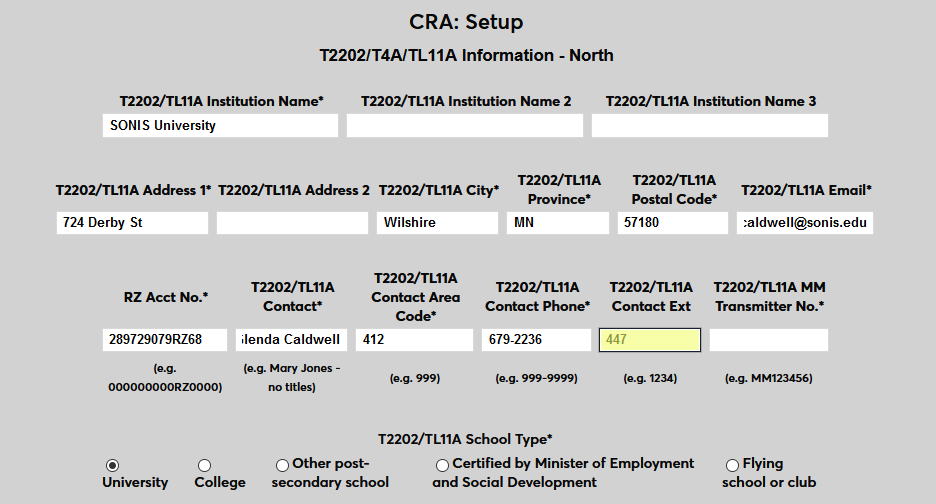Focus the empty MM Transmitter No. field
Screen dimensions: 936x504
(x=769, y=340)
